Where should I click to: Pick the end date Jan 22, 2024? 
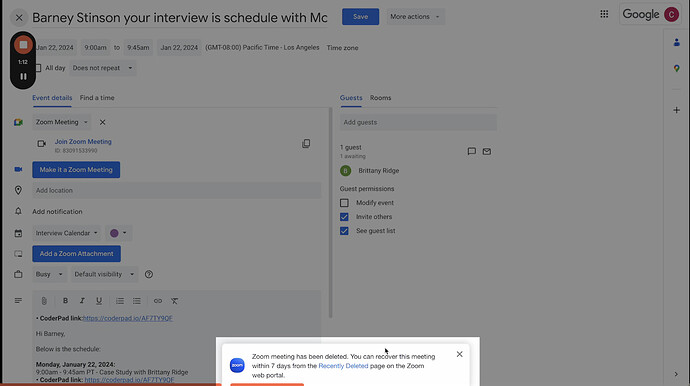click(x=179, y=48)
